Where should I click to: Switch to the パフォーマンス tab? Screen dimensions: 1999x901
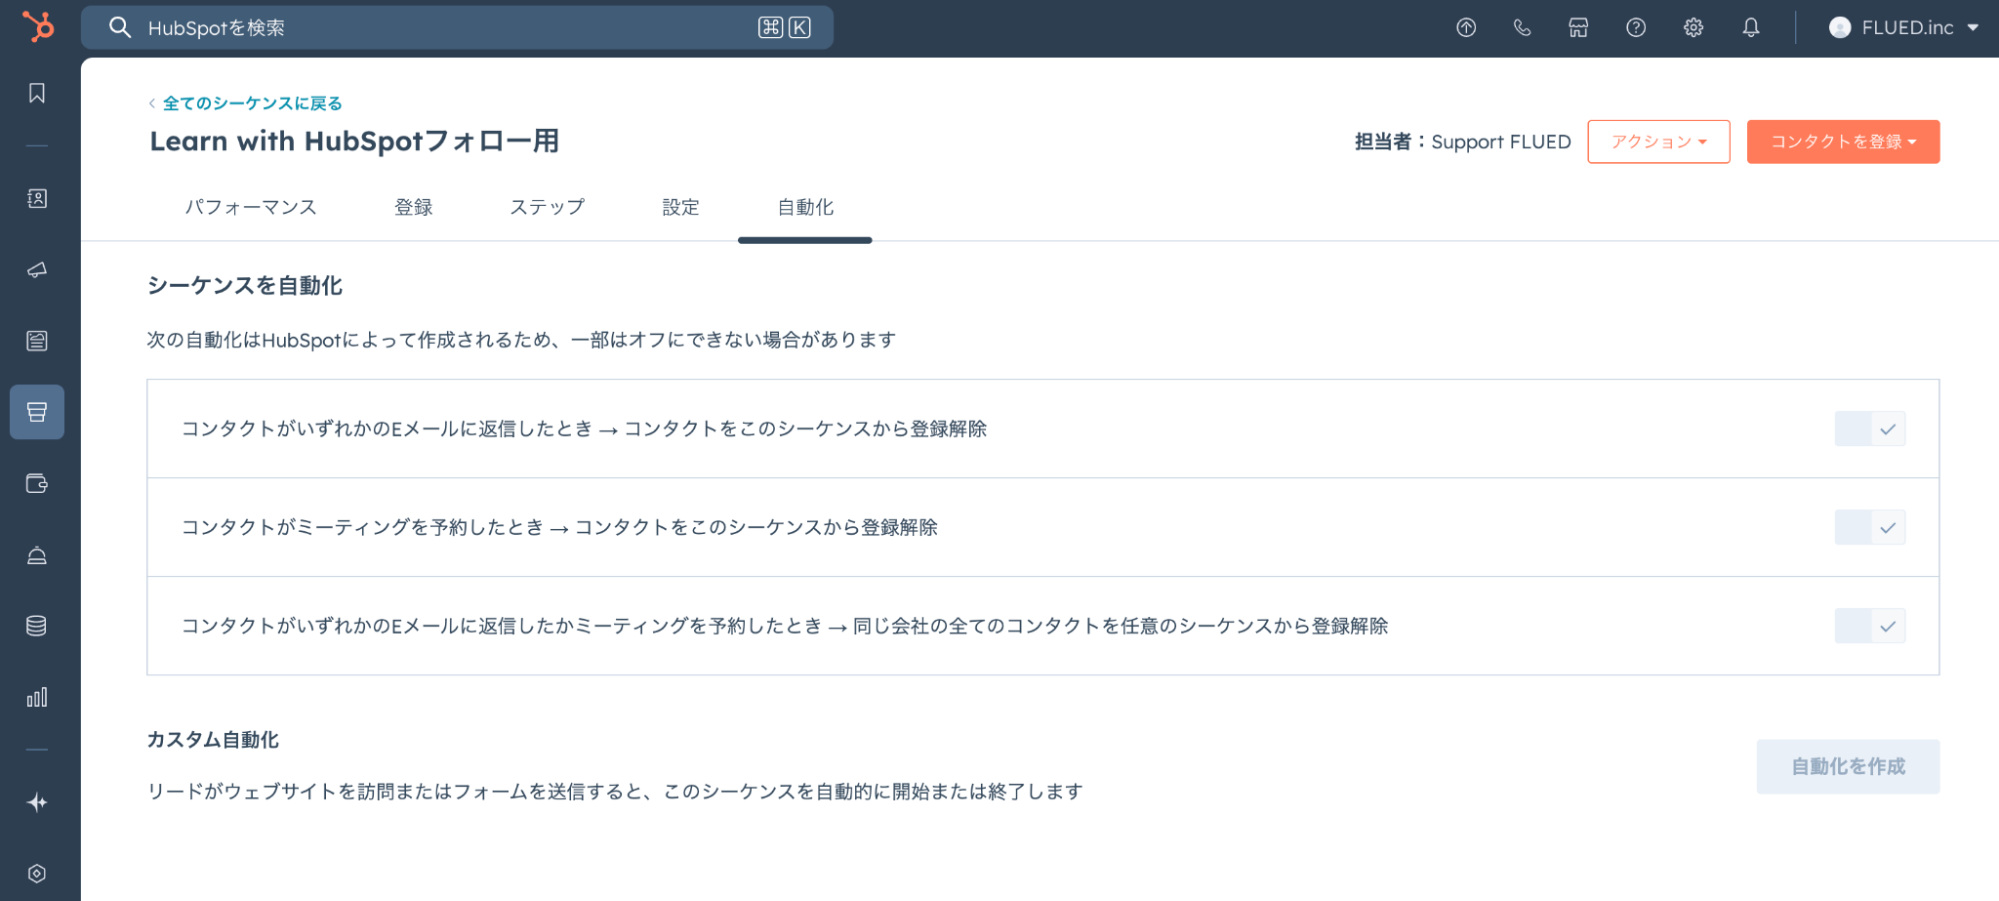tap(250, 207)
